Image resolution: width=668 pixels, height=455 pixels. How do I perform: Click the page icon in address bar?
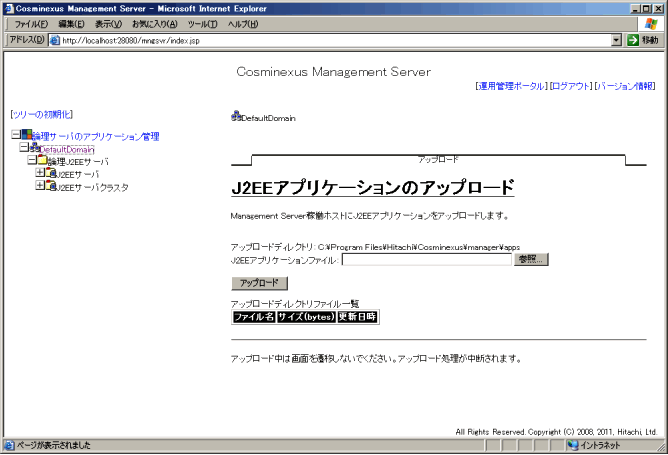(x=55, y=40)
